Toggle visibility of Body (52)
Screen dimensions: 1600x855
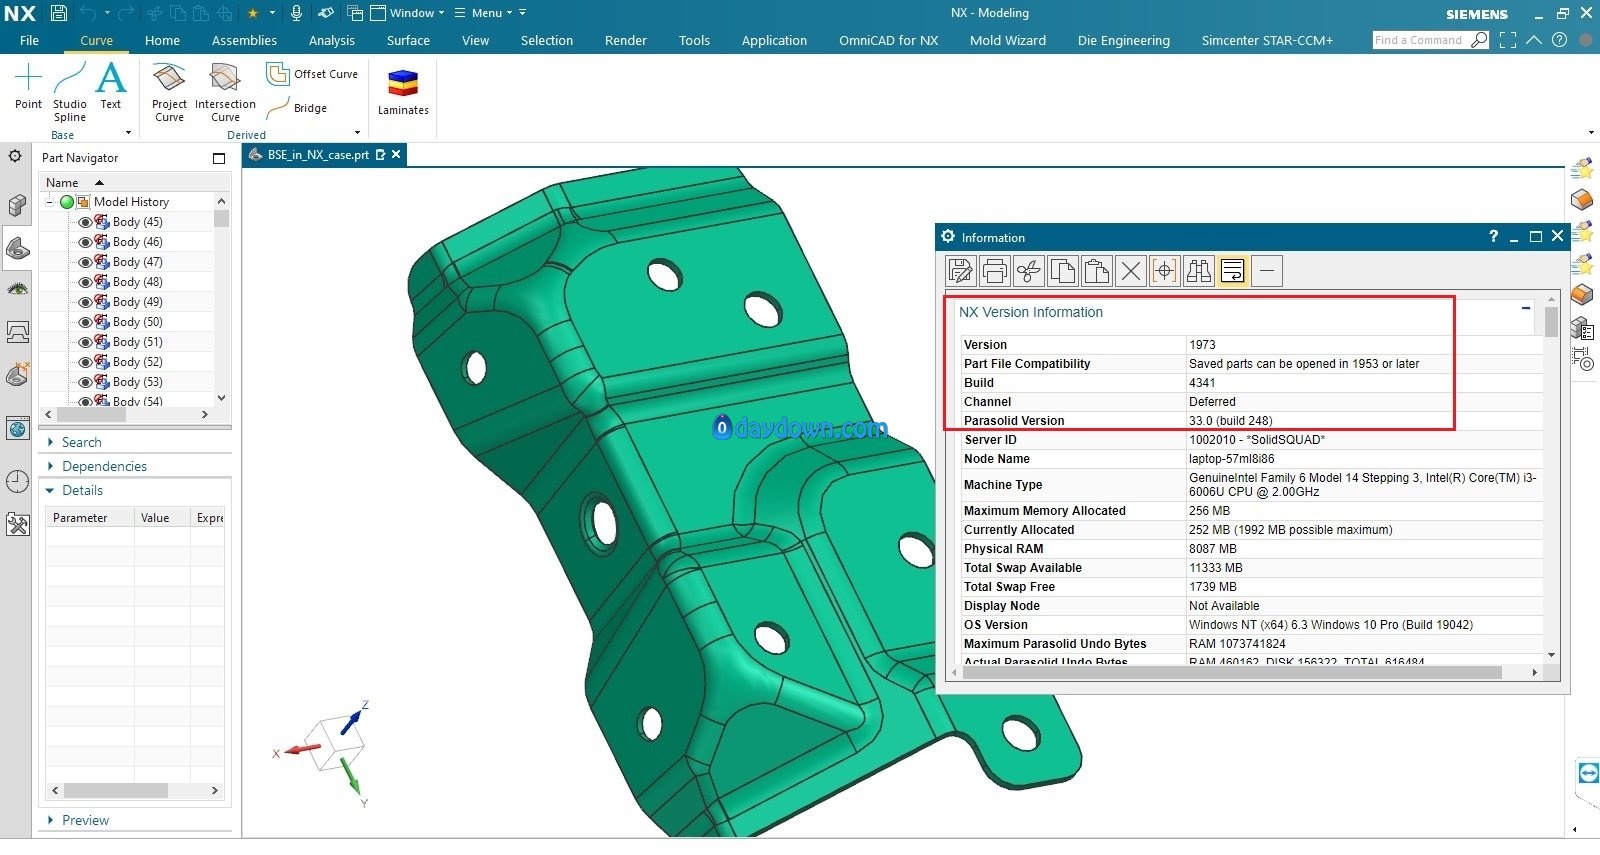click(85, 362)
